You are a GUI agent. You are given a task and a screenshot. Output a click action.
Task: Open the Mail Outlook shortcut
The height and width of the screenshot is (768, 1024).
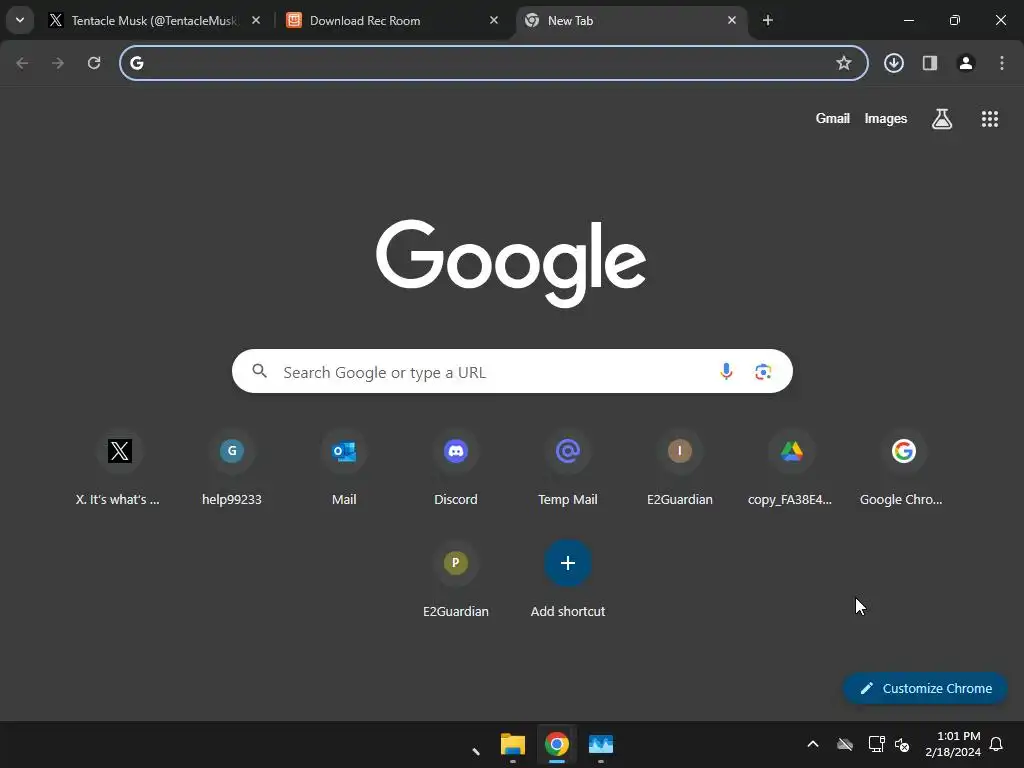pos(344,468)
